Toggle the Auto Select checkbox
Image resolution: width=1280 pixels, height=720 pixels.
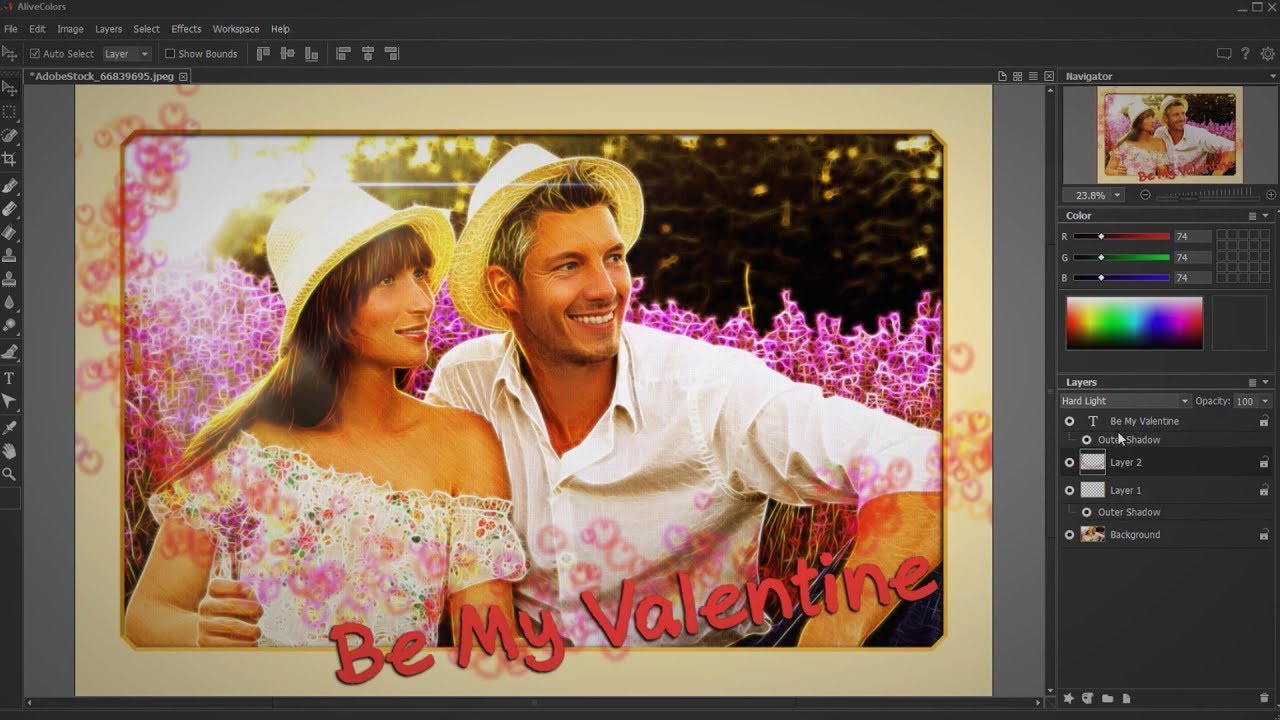[35, 54]
